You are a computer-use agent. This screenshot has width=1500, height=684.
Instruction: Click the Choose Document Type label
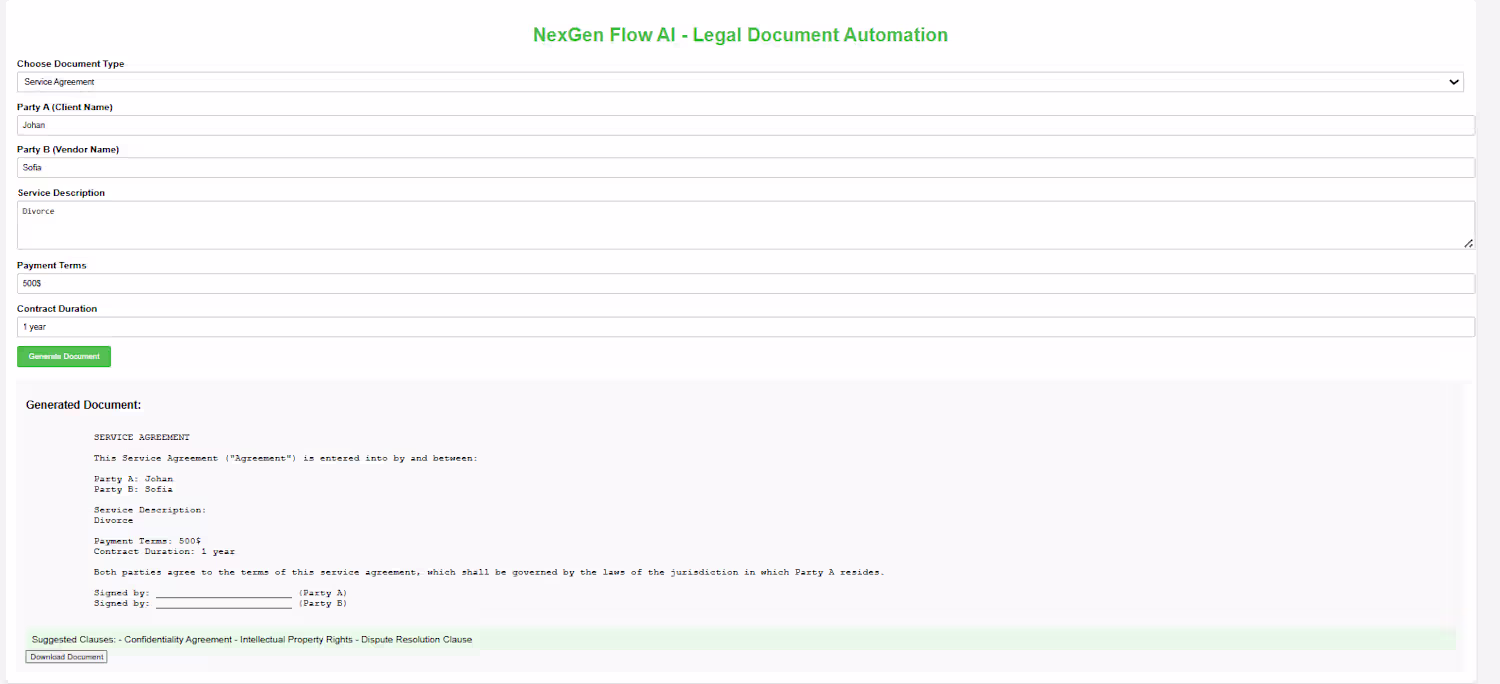[71, 64]
